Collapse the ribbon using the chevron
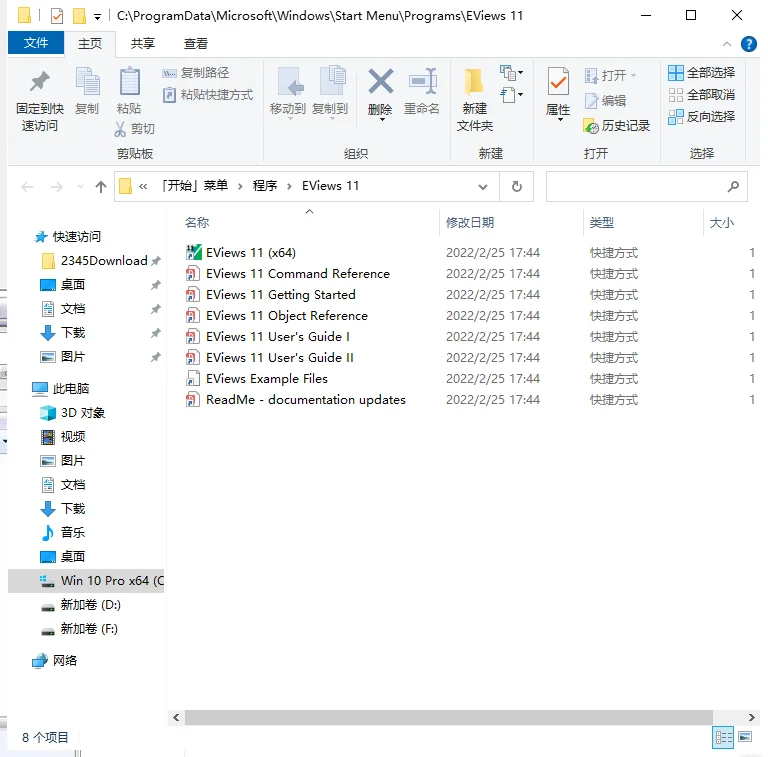This screenshot has height=757, width=768. click(x=728, y=44)
